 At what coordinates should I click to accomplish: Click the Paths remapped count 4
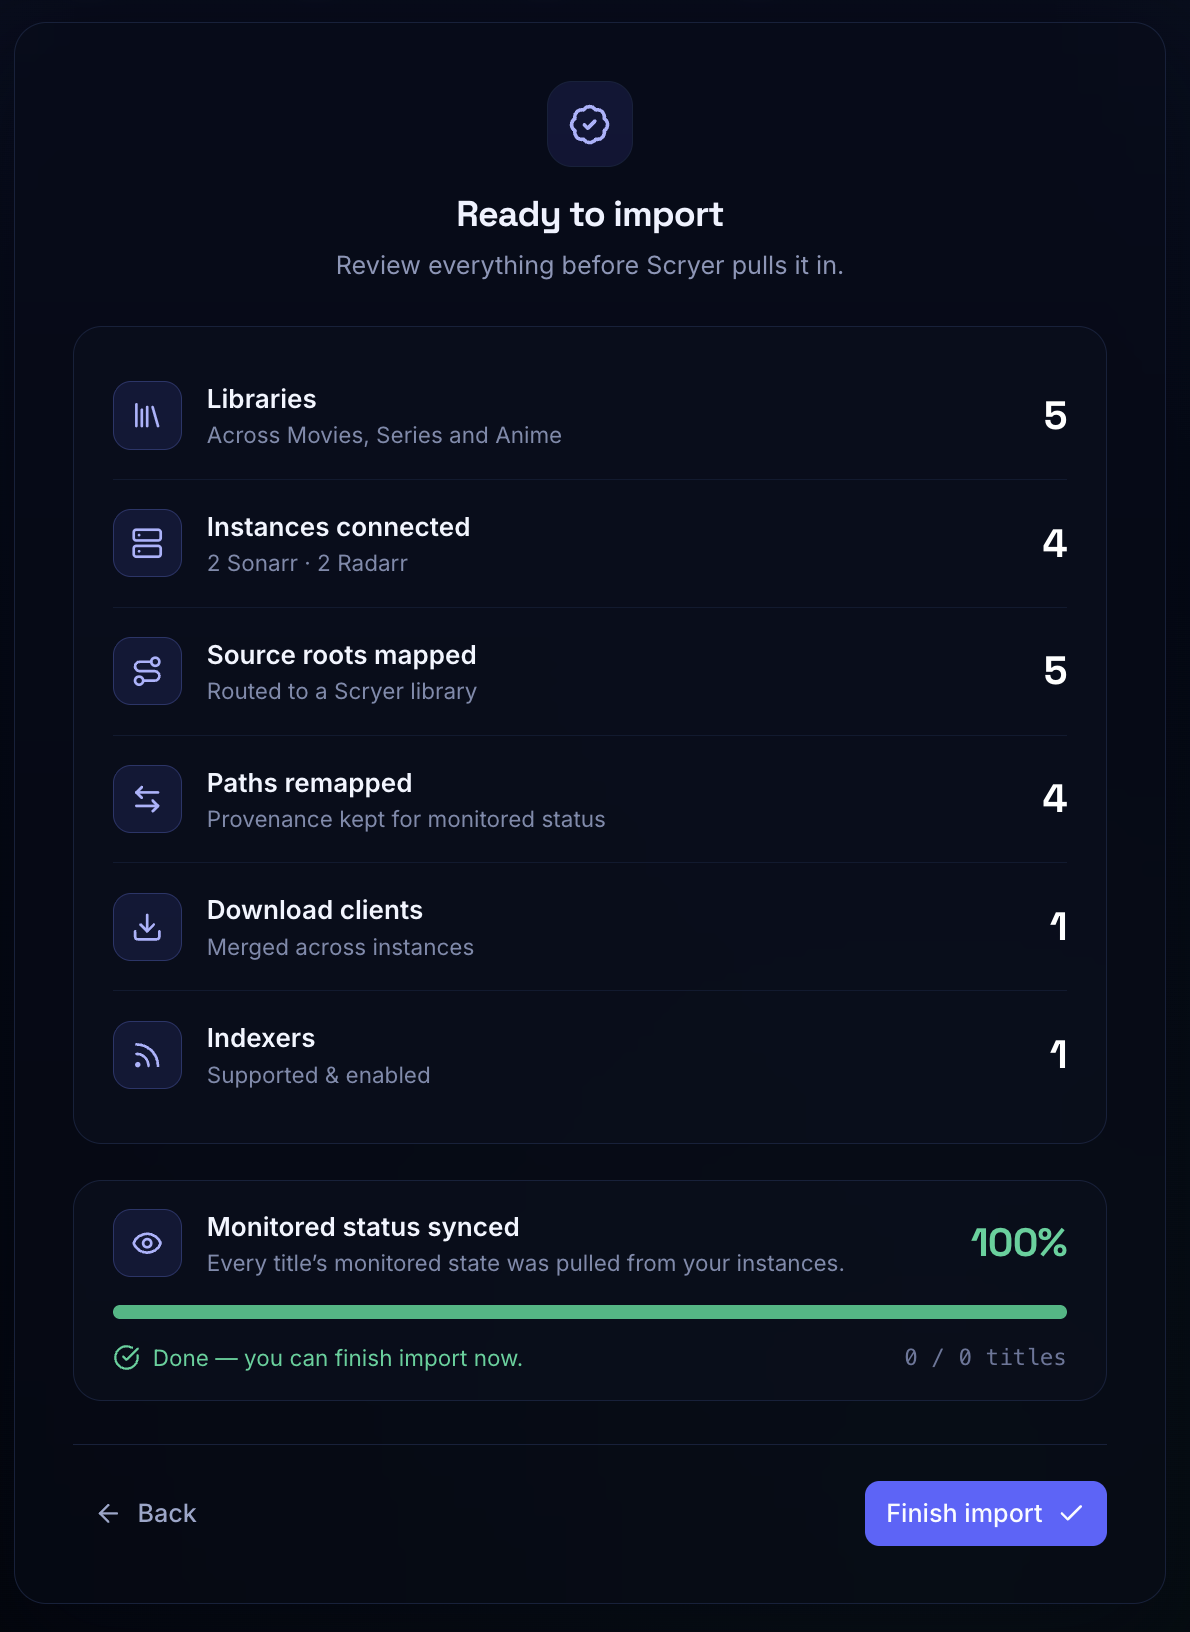click(1055, 799)
